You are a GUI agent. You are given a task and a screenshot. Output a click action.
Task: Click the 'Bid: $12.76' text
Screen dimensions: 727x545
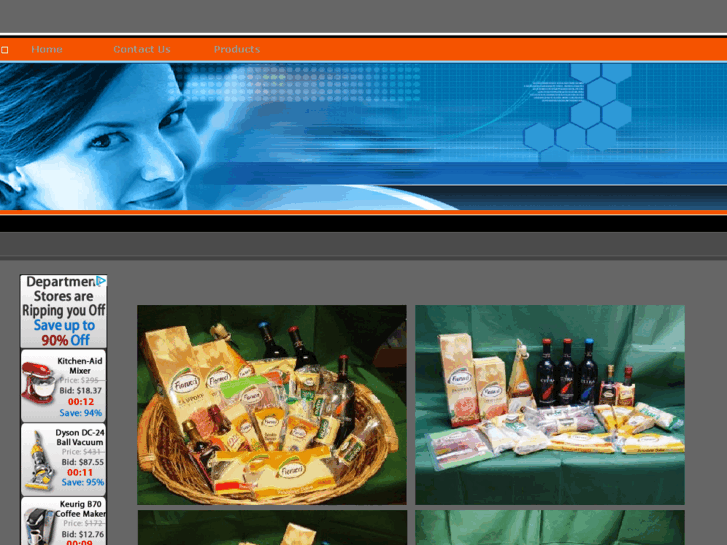[x=83, y=534]
